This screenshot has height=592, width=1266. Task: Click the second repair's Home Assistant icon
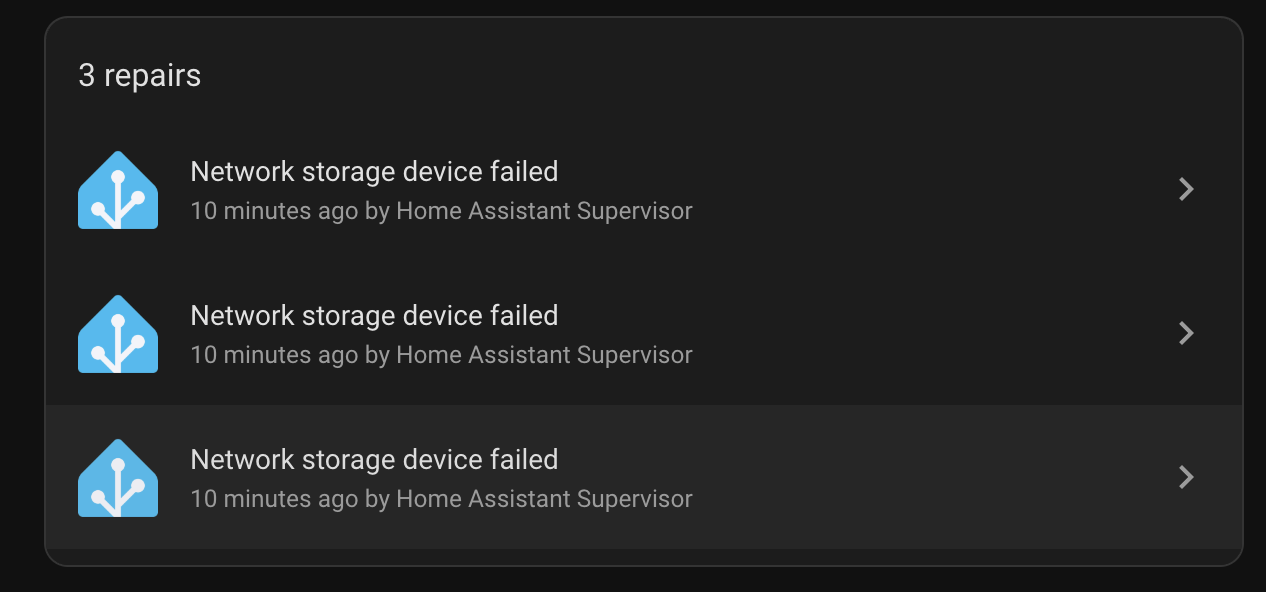pyautogui.click(x=118, y=334)
